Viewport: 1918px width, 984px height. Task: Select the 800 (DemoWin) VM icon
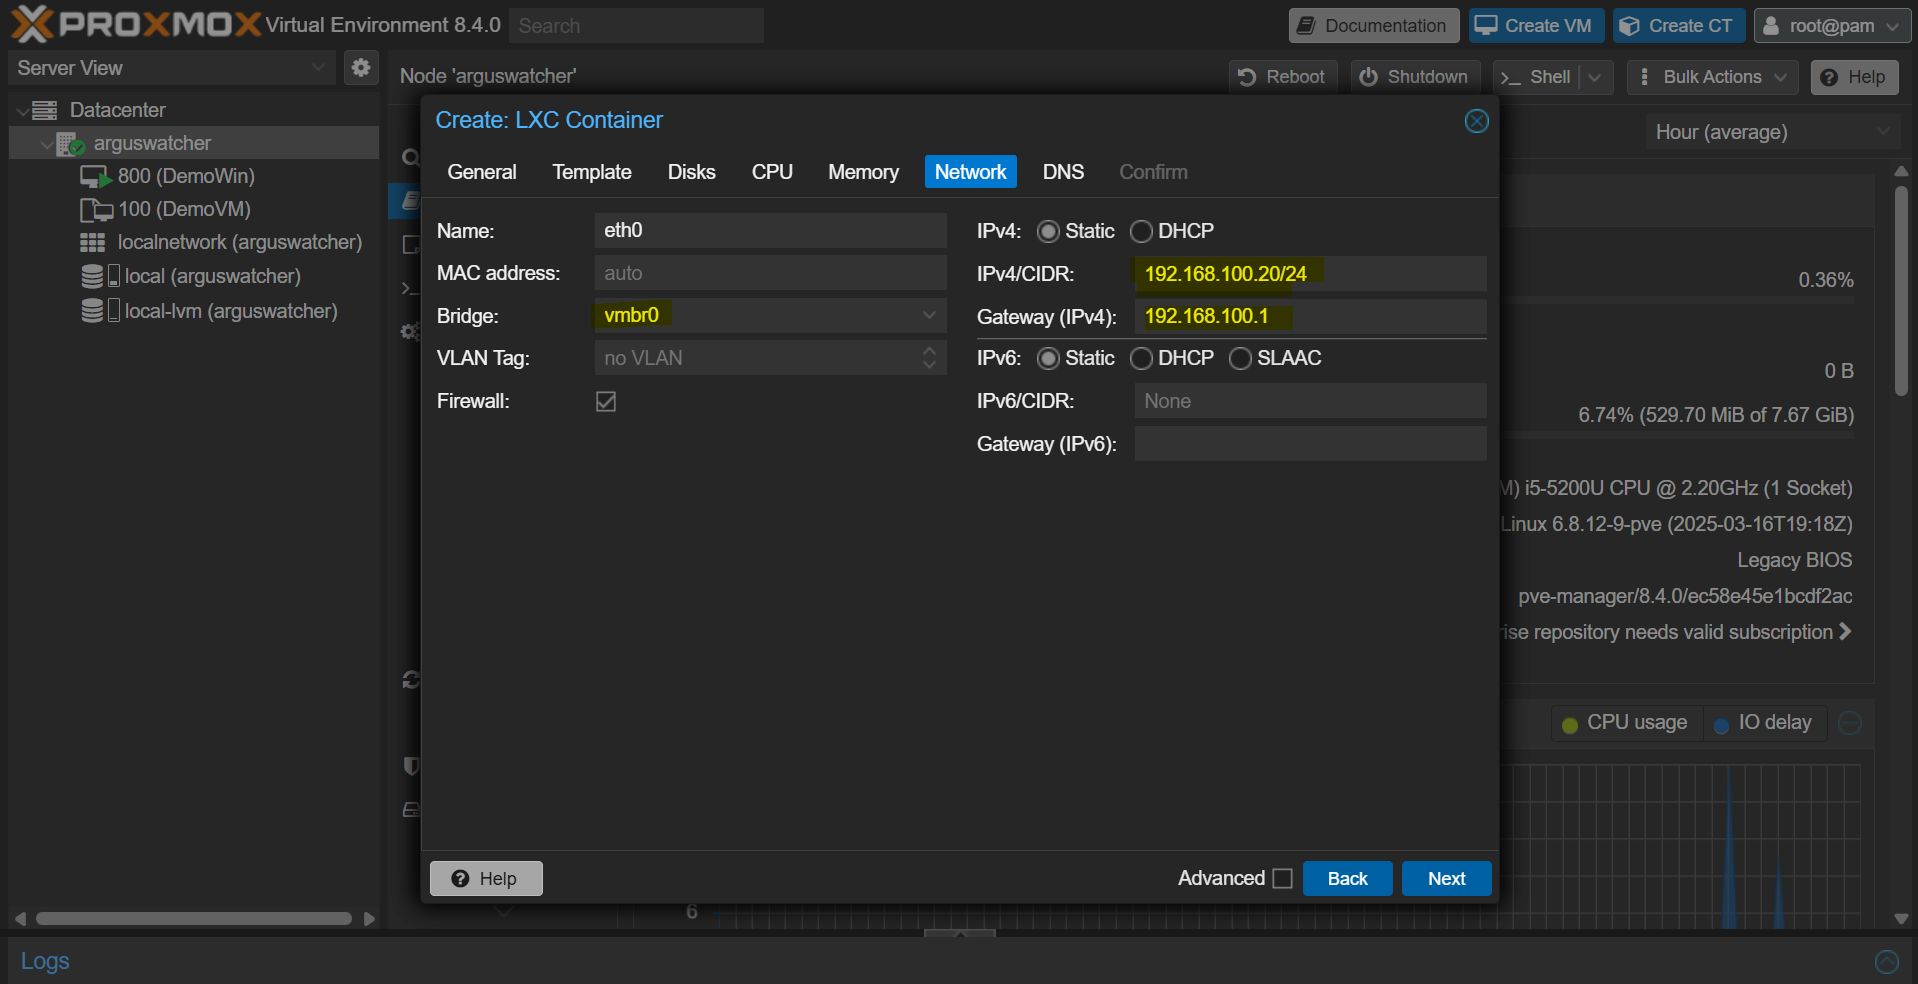pyautogui.click(x=95, y=177)
